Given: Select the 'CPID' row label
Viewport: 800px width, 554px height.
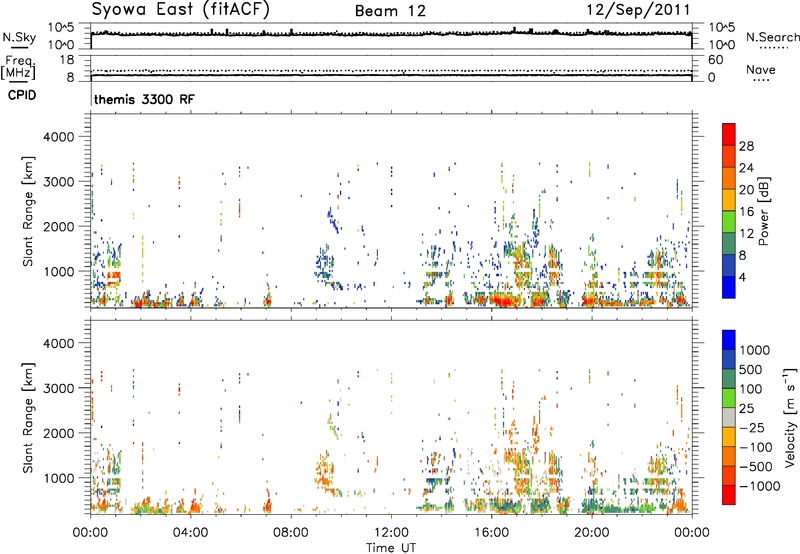Looking at the screenshot, I should pos(22,95).
